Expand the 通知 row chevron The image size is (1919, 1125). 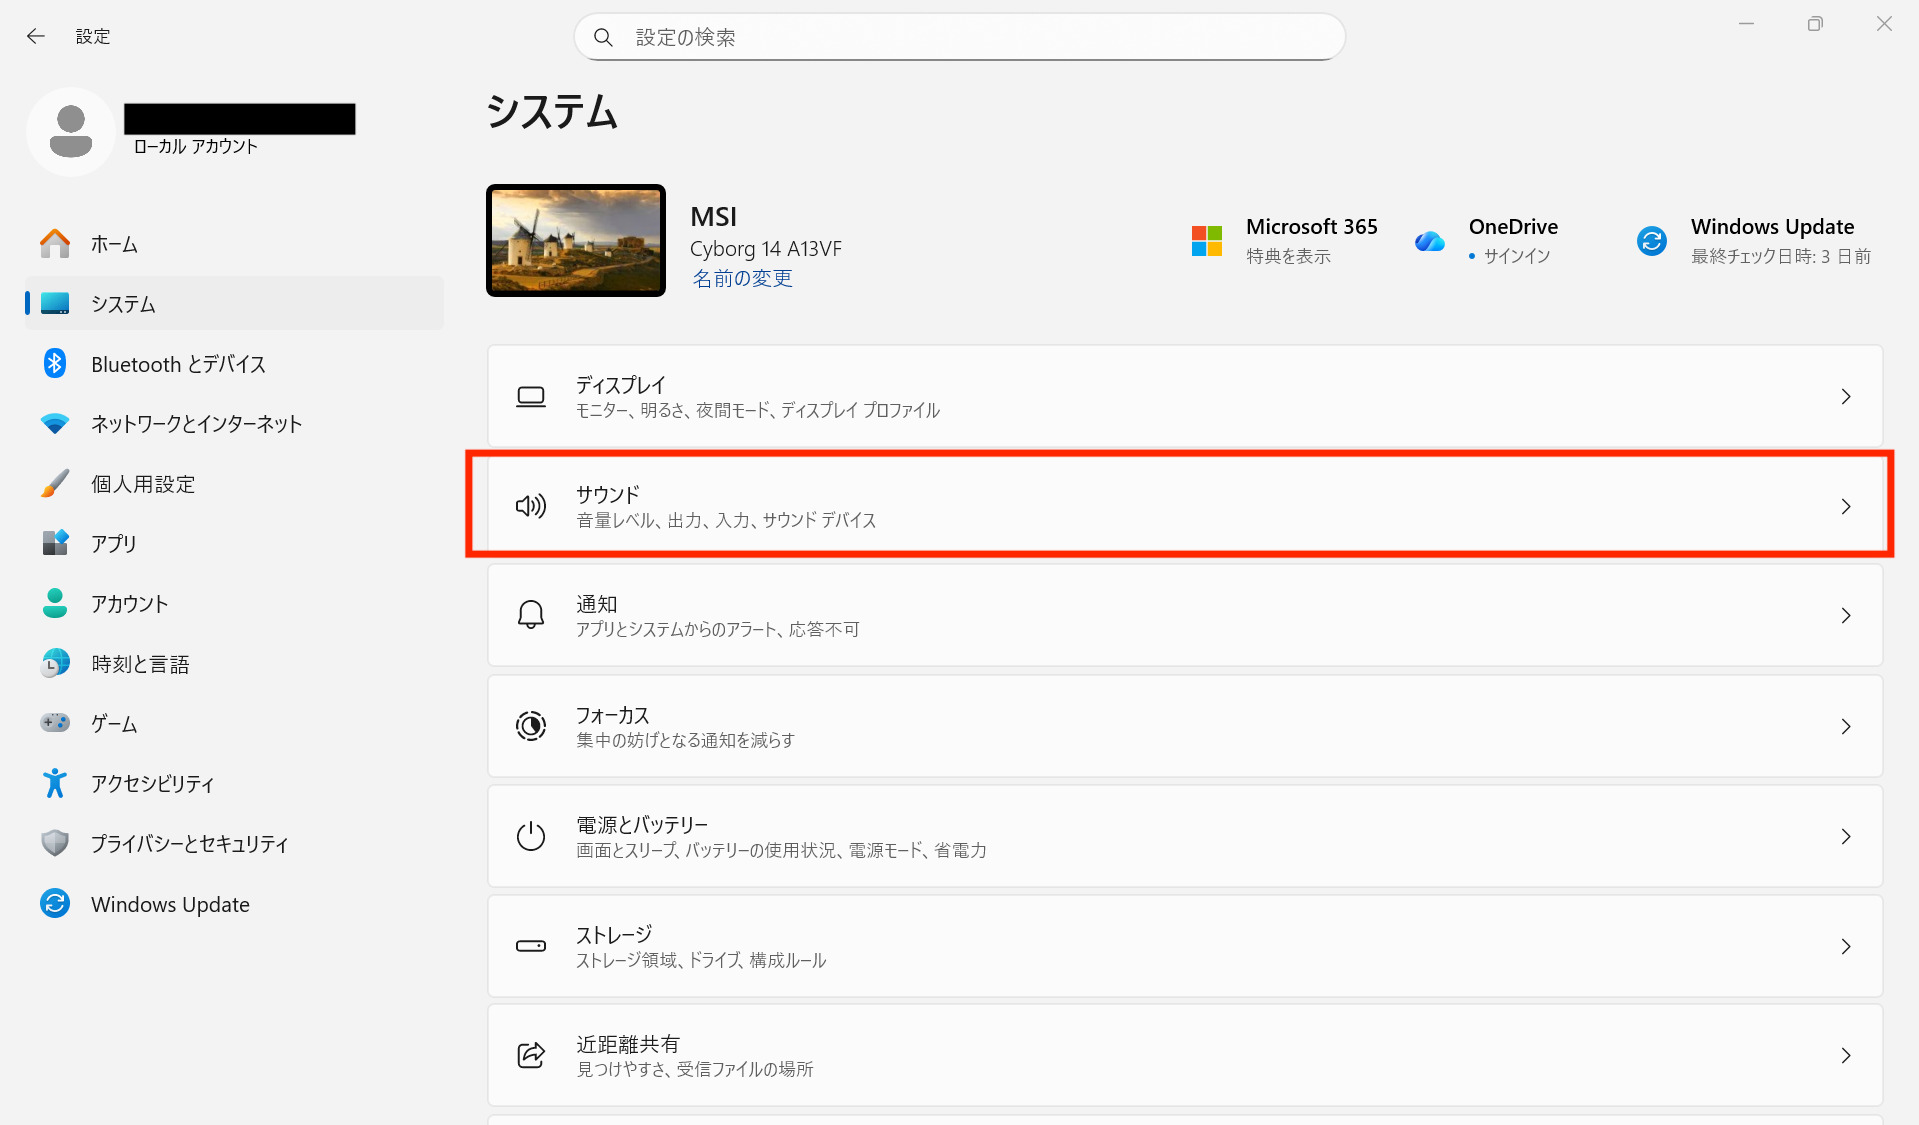point(1845,616)
